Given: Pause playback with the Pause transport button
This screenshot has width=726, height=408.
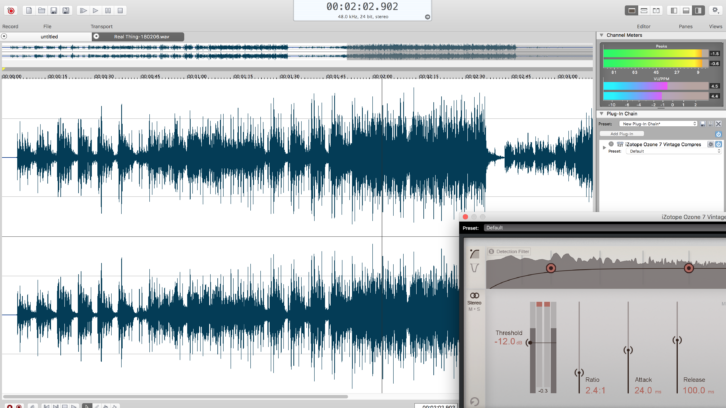Looking at the screenshot, I should (108, 10).
